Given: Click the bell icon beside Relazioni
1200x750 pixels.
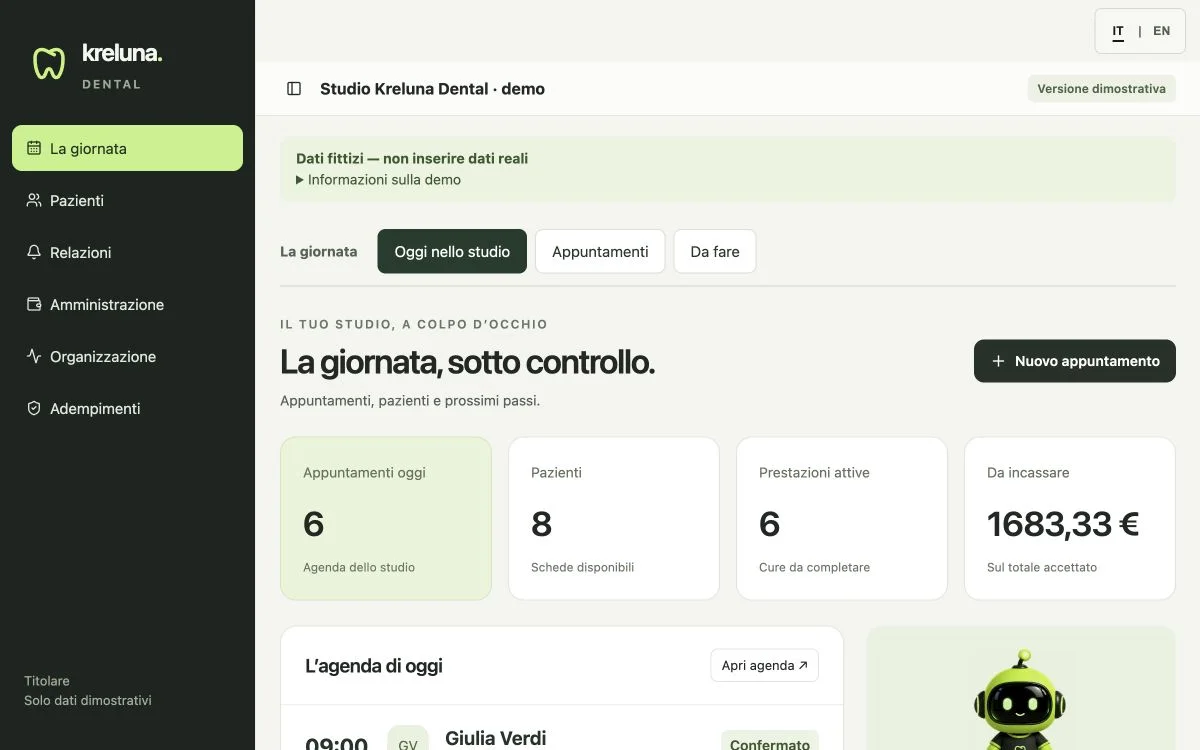Looking at the screenshot, I should pyautogui.click(x=34, y=252).
